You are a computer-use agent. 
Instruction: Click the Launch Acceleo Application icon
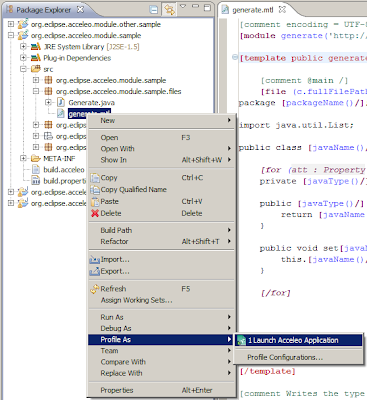click(241, 341)
